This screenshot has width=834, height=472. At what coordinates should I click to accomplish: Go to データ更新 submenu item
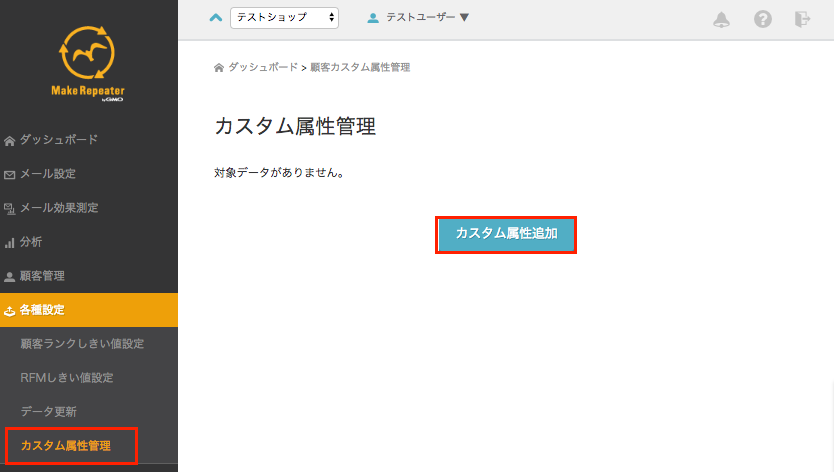pyautogui.click(x=48, y=412)
